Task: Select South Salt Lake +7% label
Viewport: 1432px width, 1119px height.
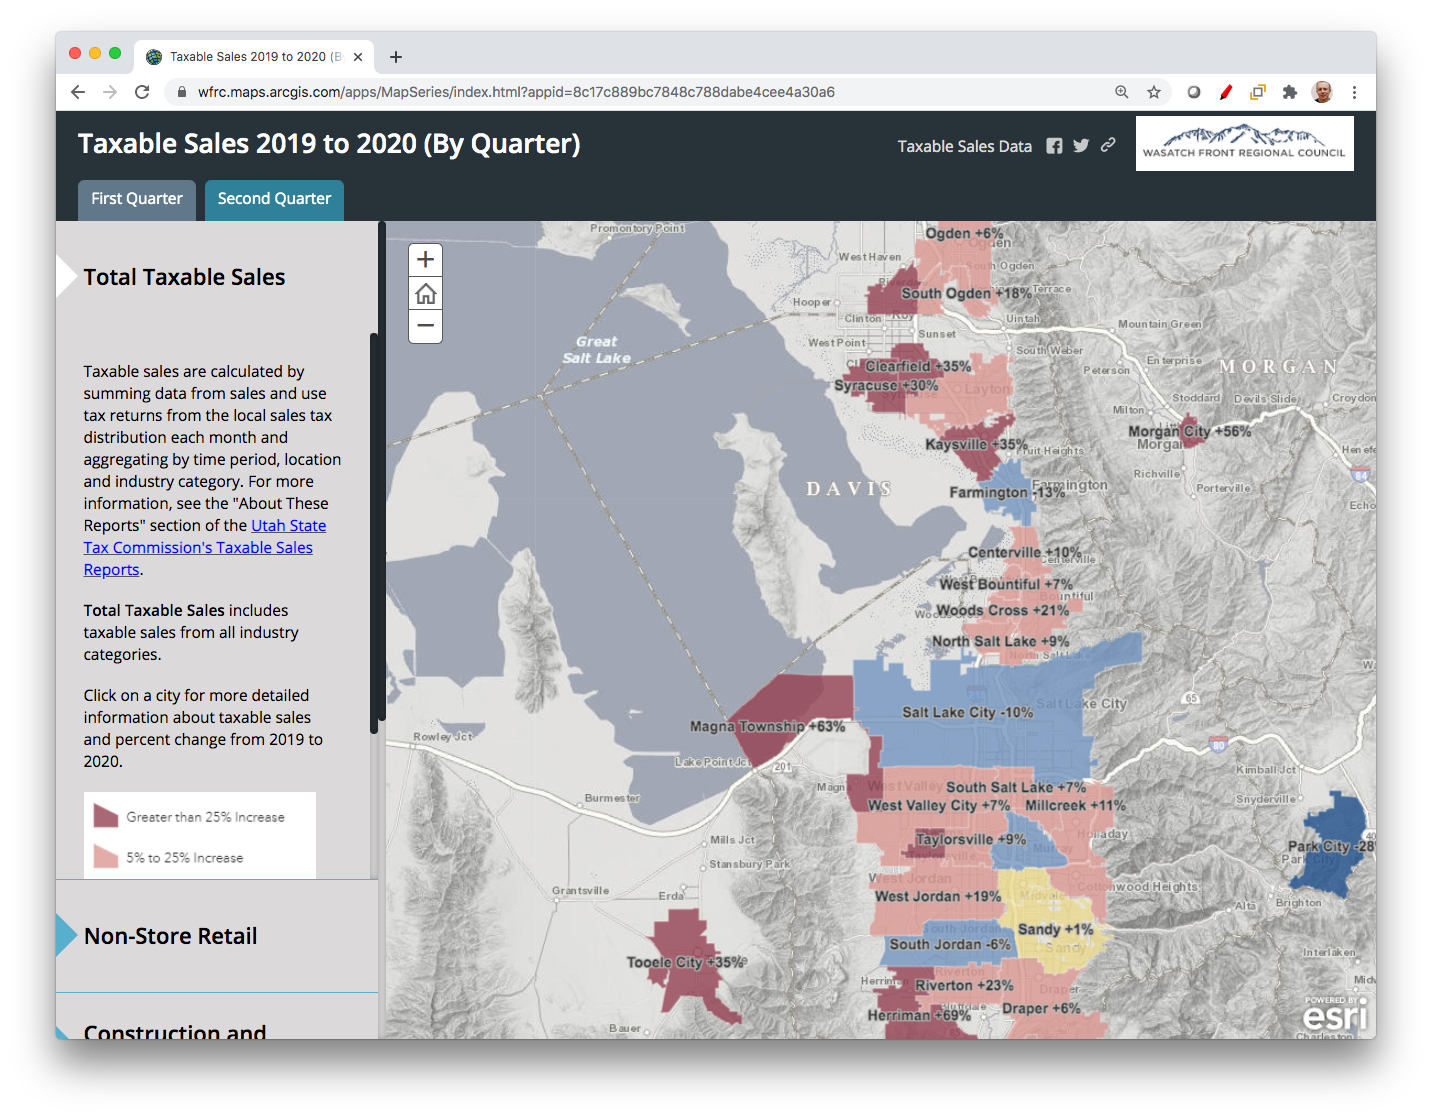Action: point(1016,787)
